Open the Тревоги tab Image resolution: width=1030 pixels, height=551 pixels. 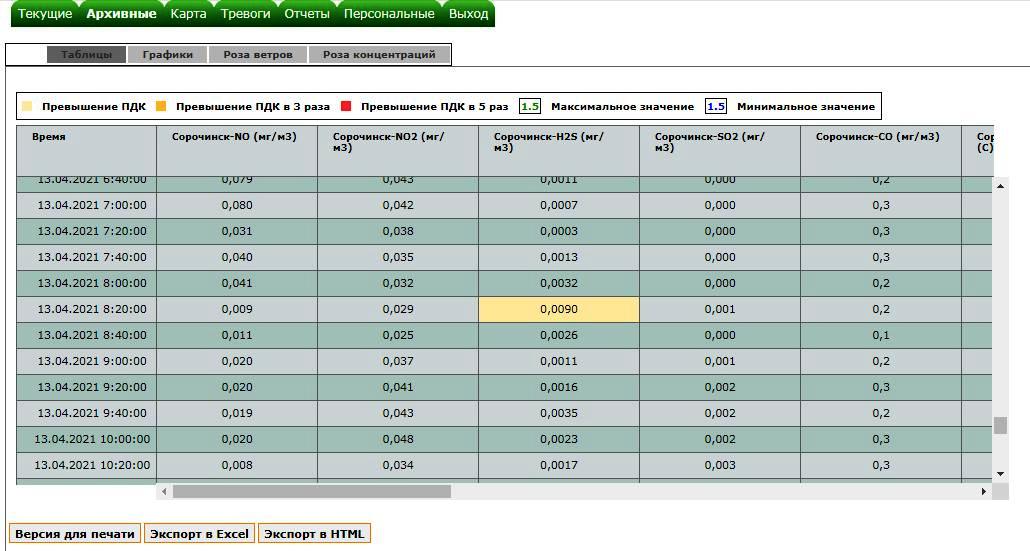245,14
